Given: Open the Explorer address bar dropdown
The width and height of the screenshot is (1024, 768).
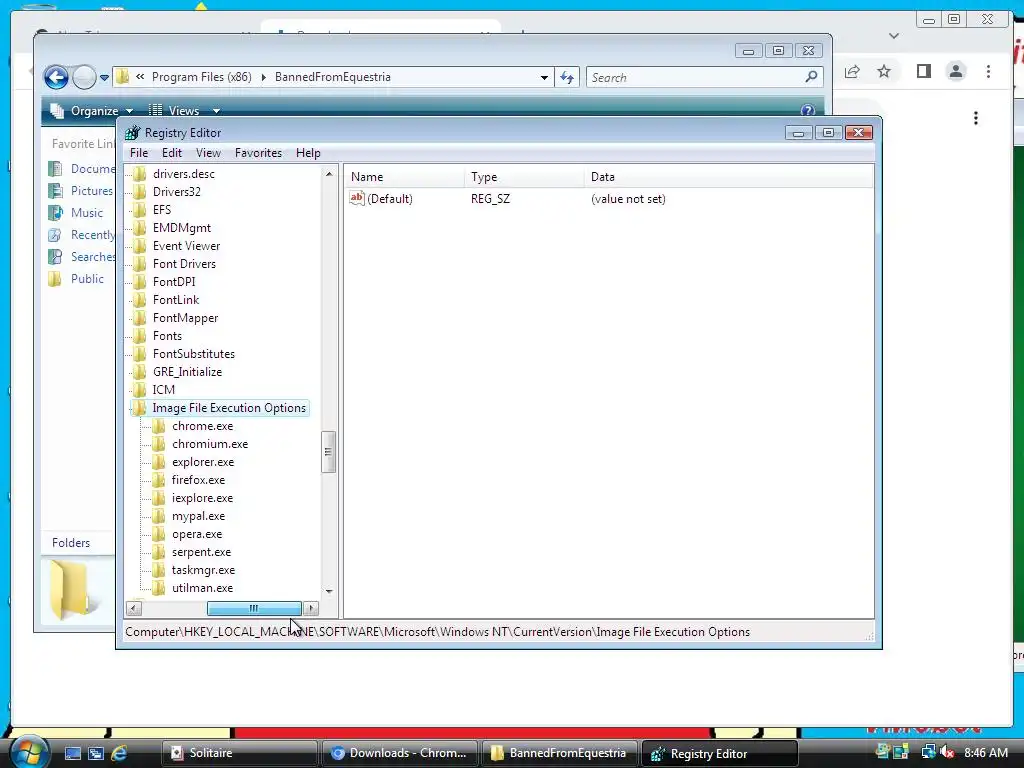Looking at the screenshot, I should pos(544,77).
